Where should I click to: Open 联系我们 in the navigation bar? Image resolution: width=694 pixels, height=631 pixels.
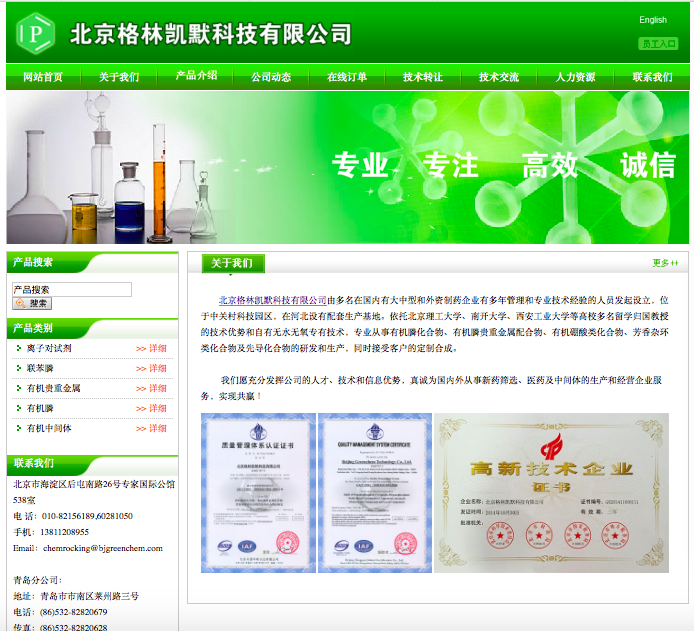coord(652,77)
